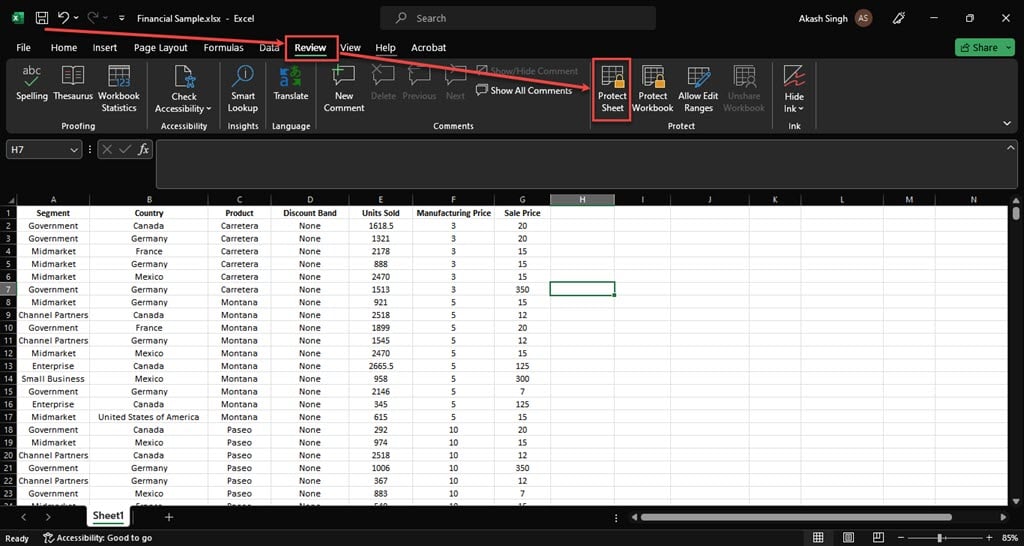Click the Segment header cell
The image size is (1024, 546).
(53, 213)
